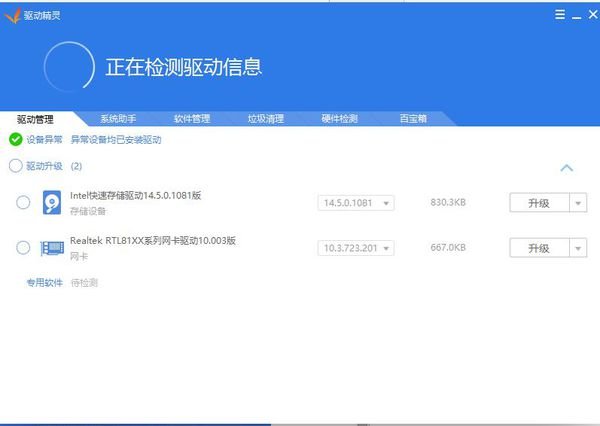This screenshot has height=426, width=600.
Task: Click the 专用软件 label
Action: pyautogui.click(x=44, y=283)
